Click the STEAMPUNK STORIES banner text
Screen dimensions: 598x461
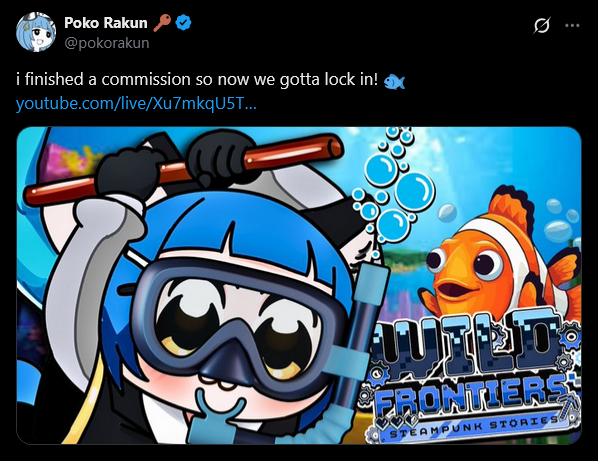[474, 427]
